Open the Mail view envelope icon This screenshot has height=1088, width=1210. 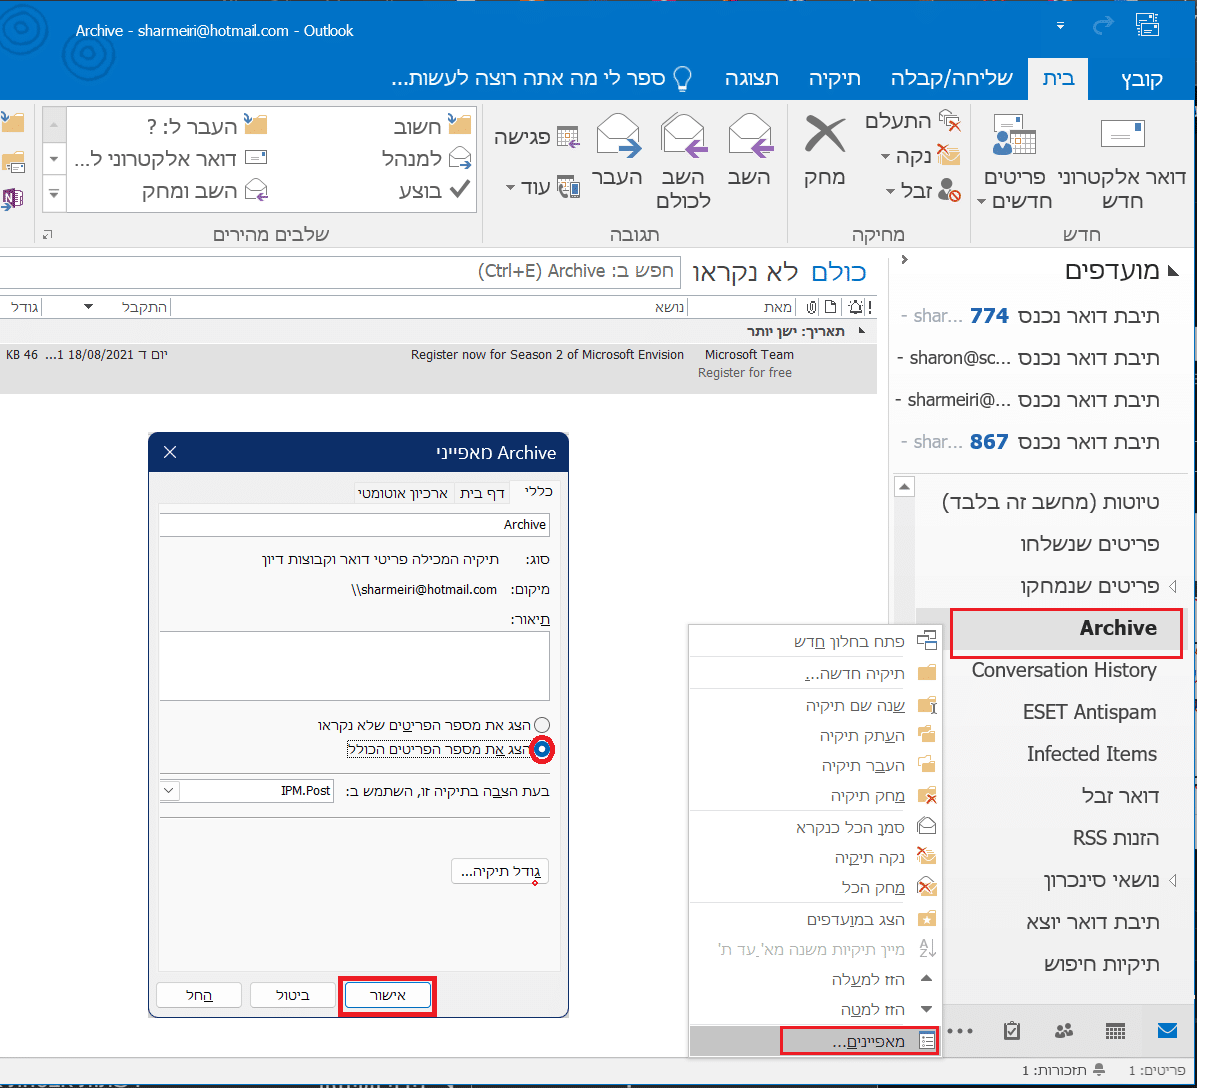coord(1167,1031)
